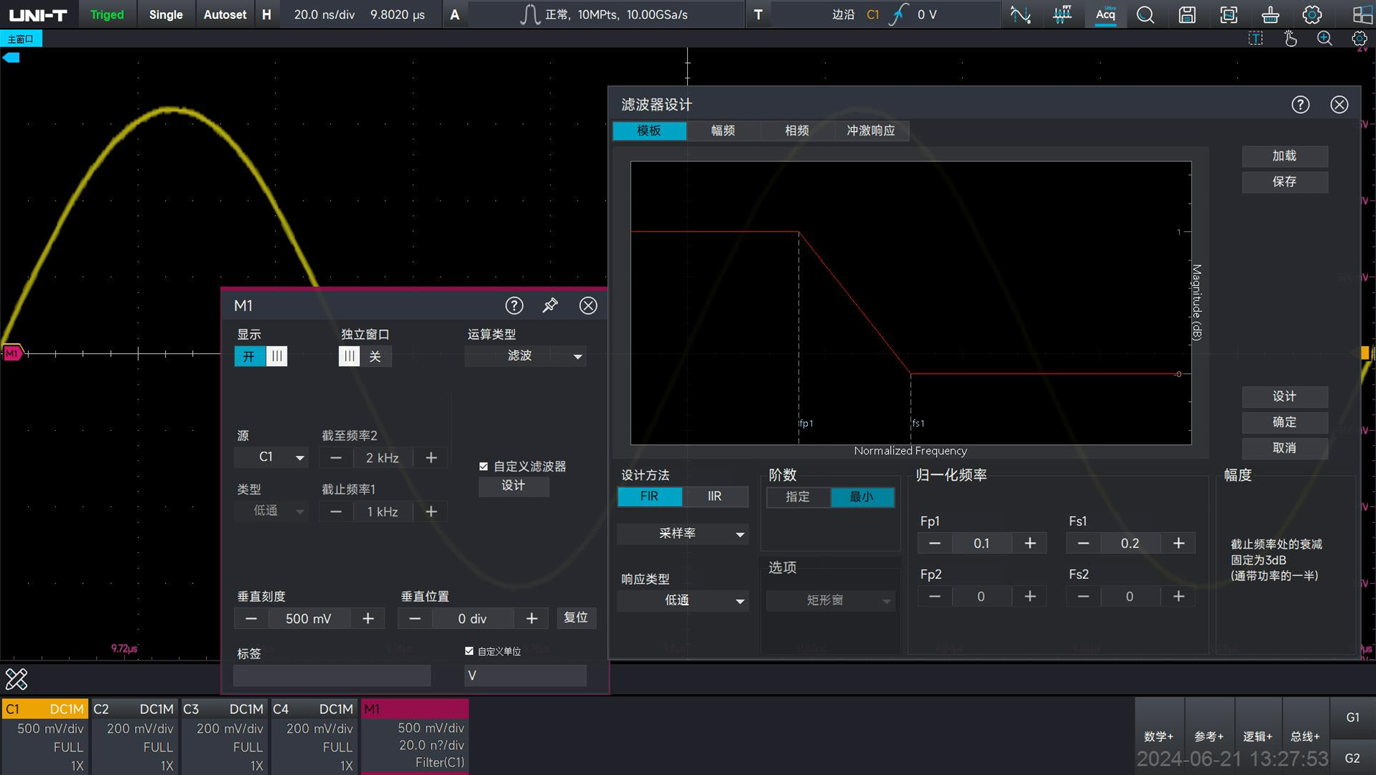
Task: Click the floppy disk save icon
Action: tap(1187, 15)
